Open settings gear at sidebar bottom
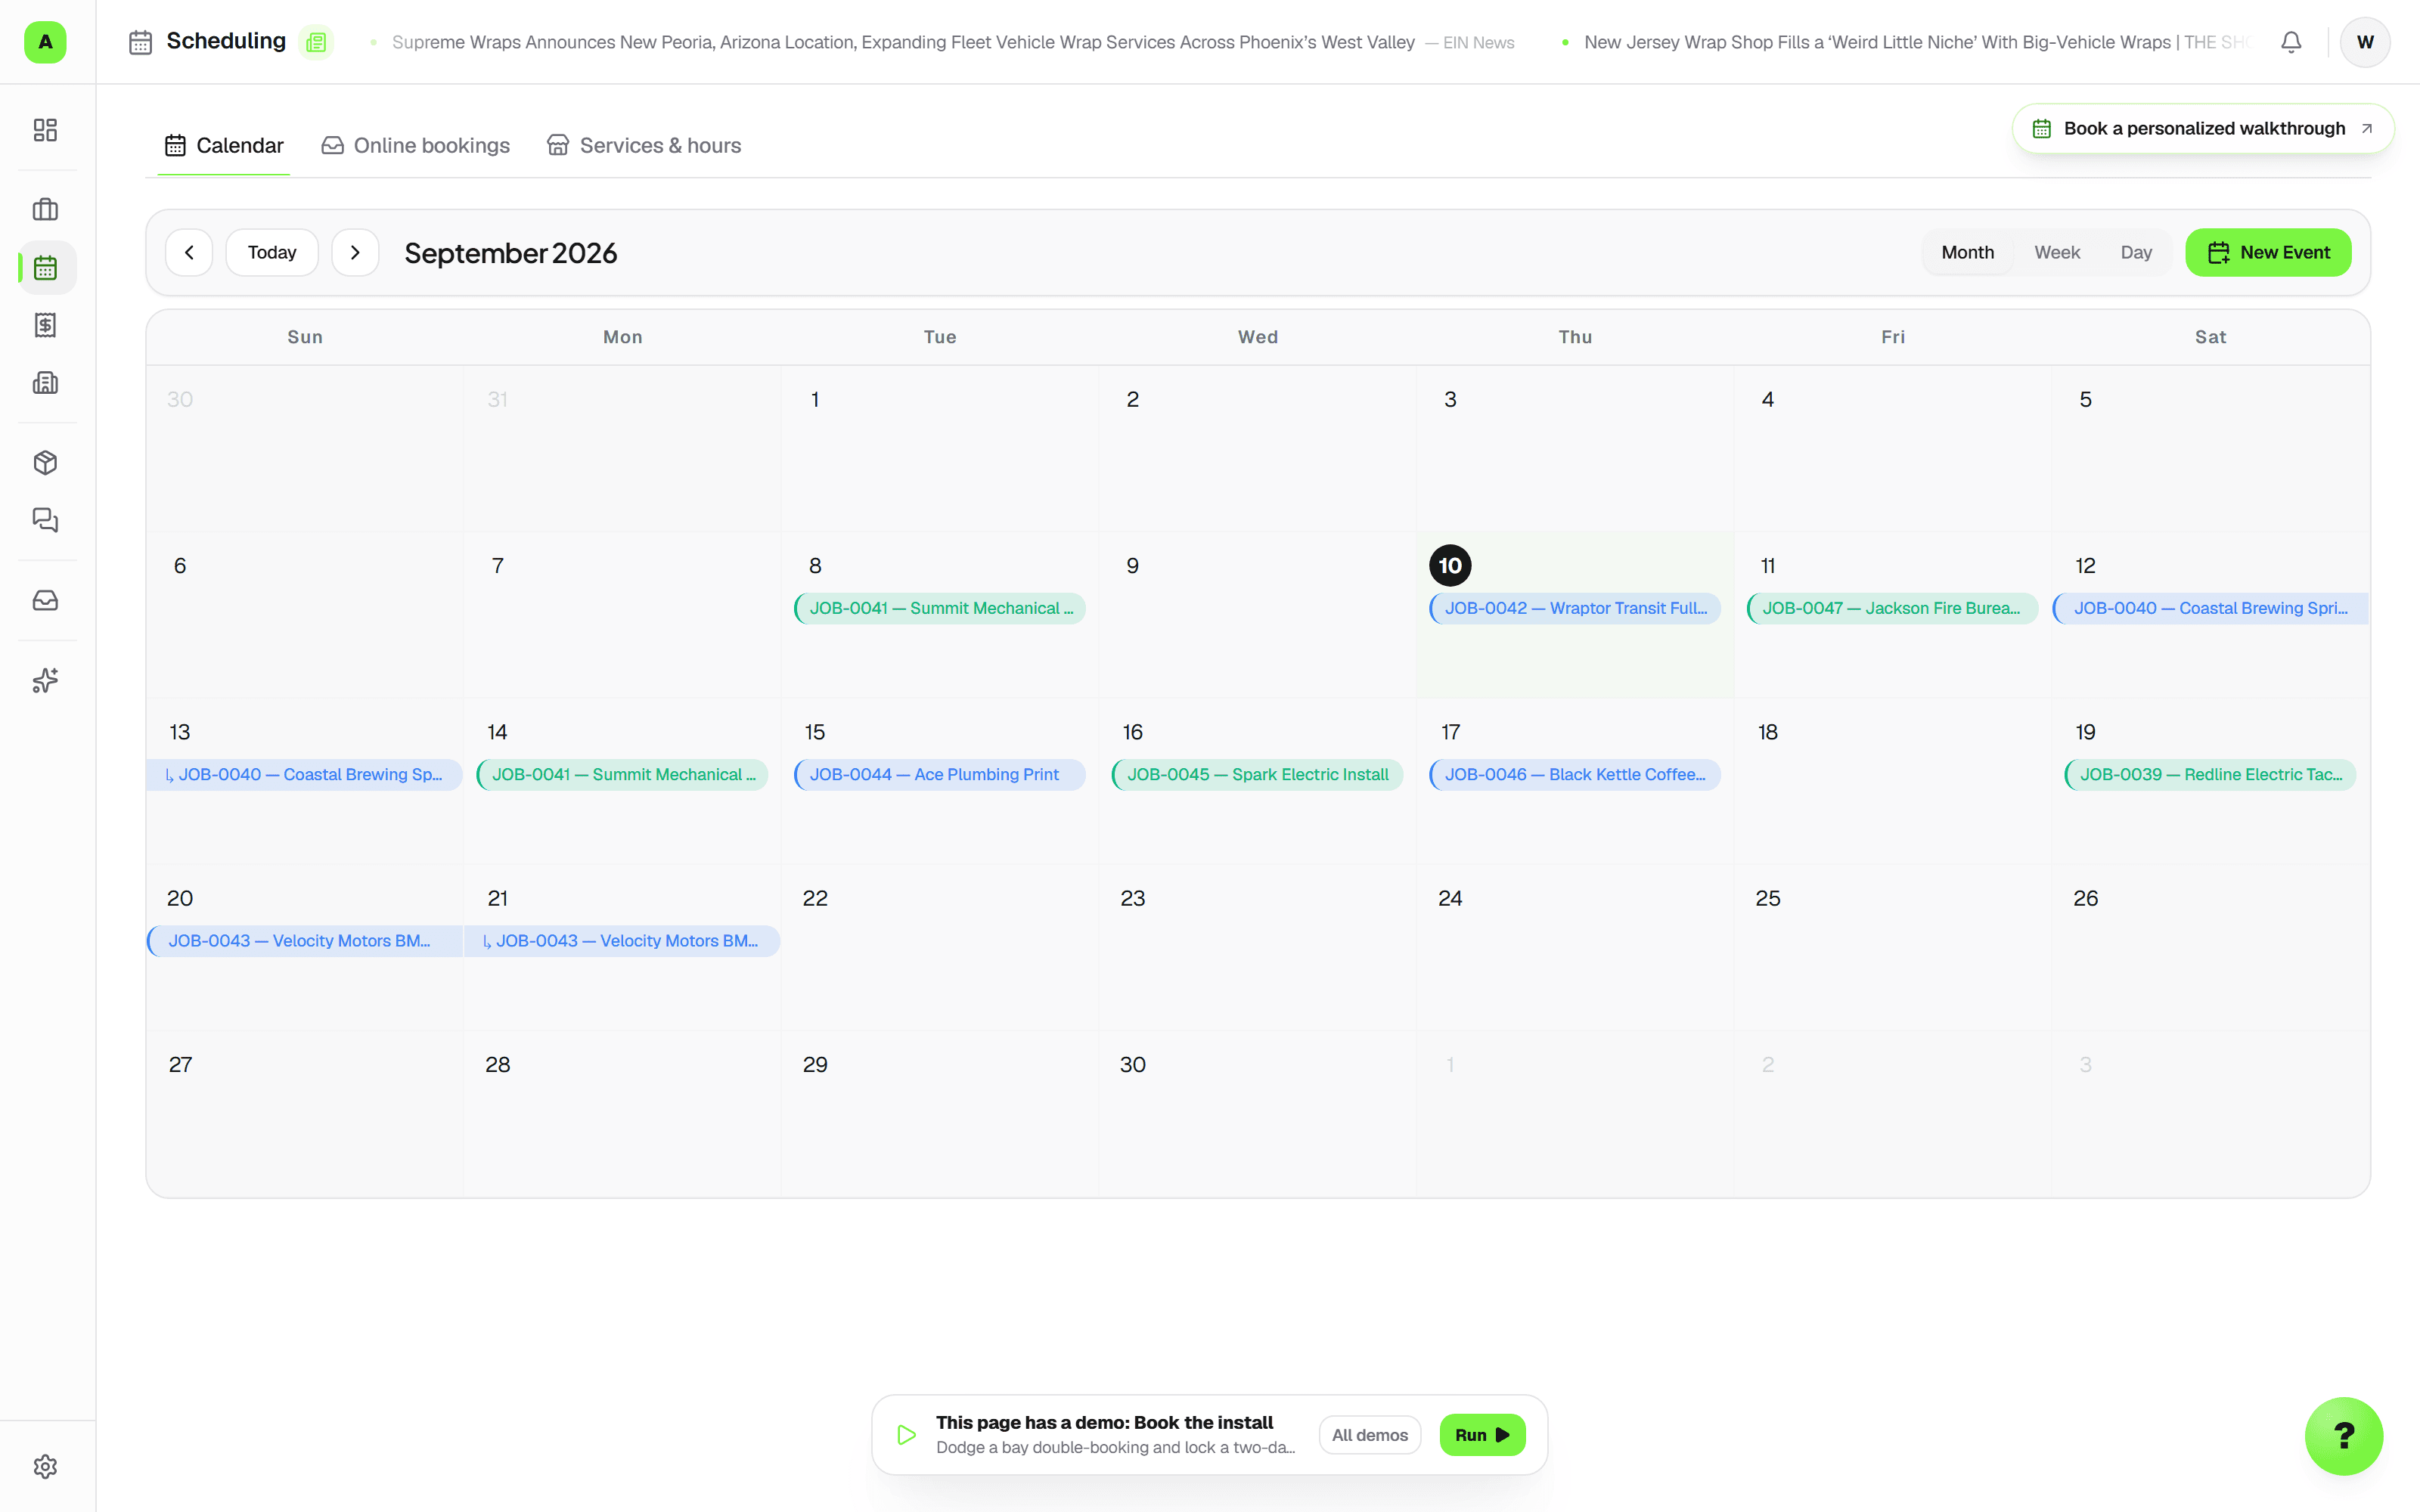The height and width of the screenshot is (1512, 2420). tap(45, 1466)
